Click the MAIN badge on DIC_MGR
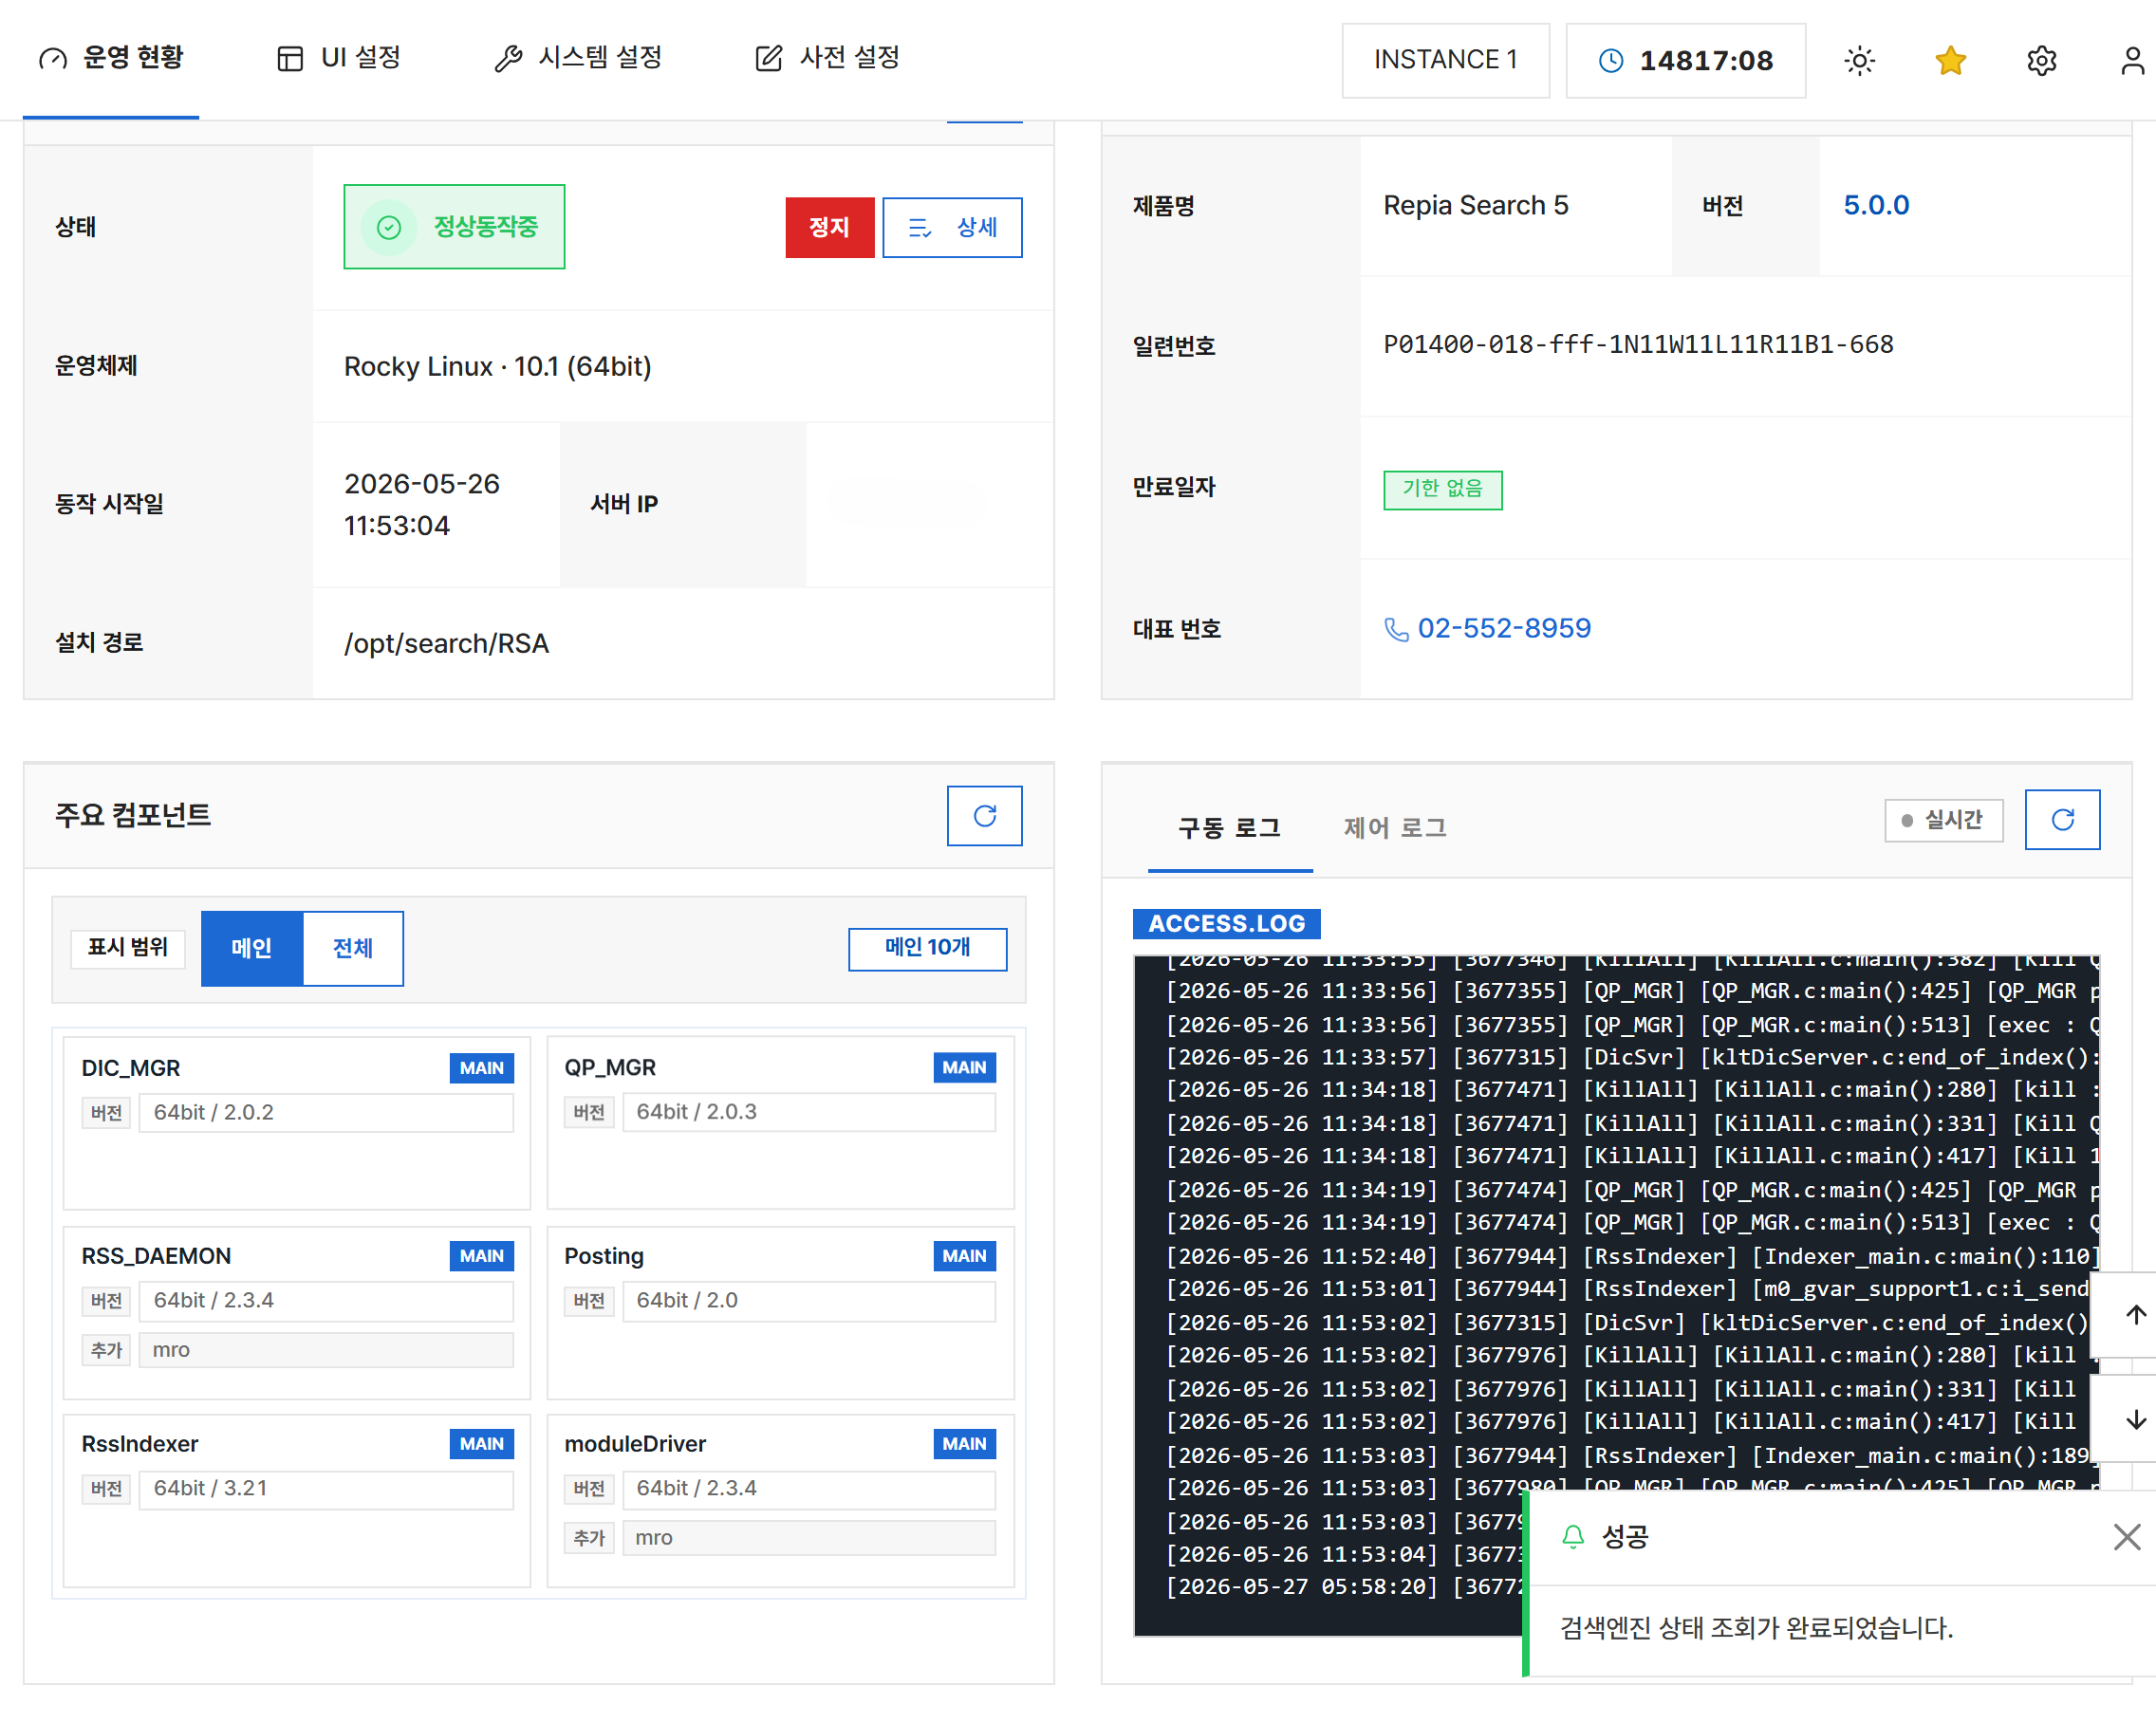 (x=481, y=1068)
